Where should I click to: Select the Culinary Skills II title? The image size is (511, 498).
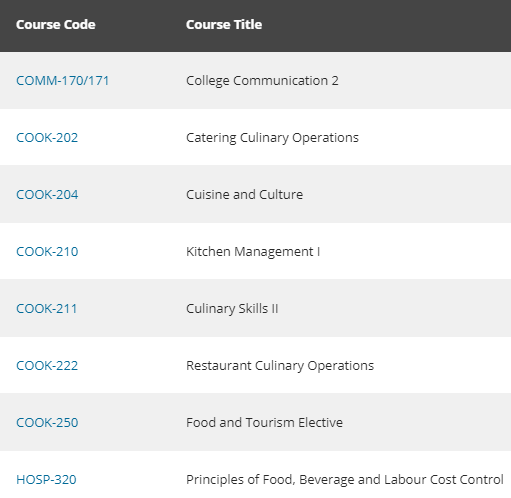click(232, 309)
